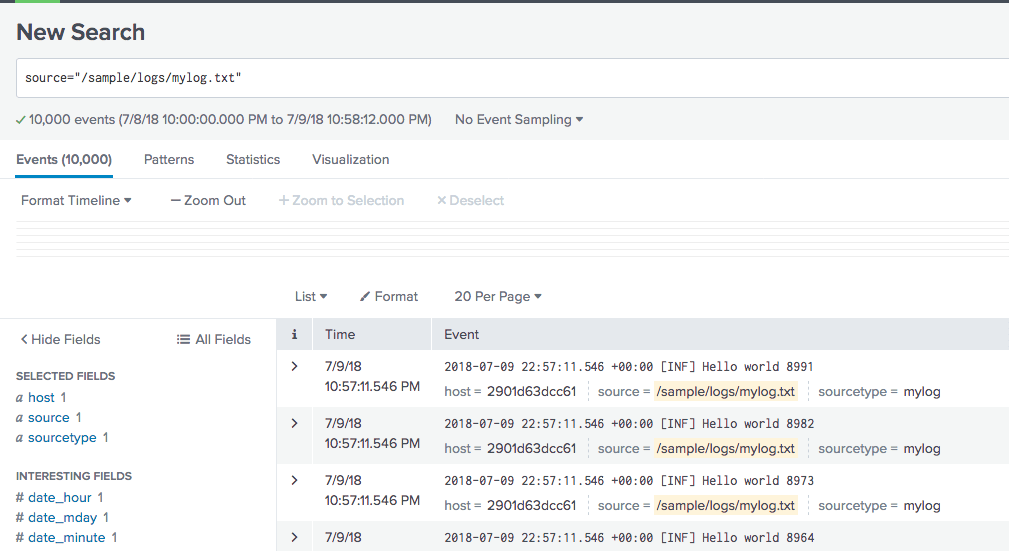Open the date_mday interesting field
The width and height of the screenshot is (1009, 551).
(x=62, y=518)
